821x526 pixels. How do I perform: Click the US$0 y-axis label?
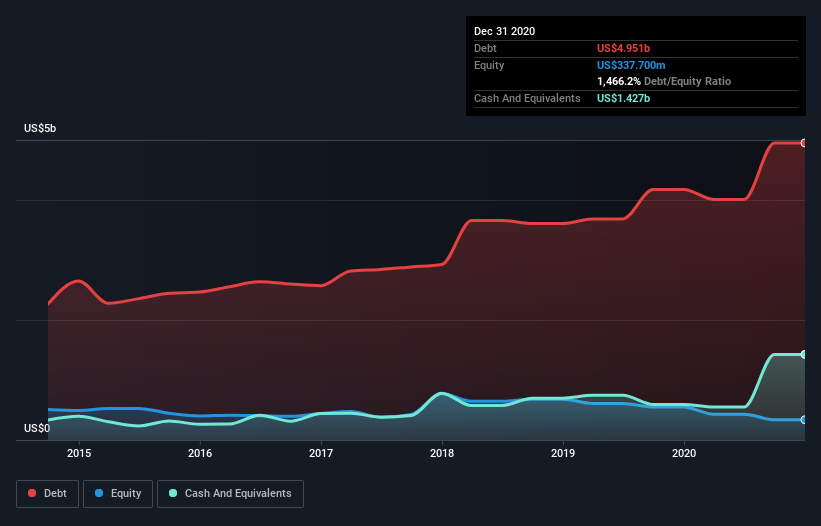pos(37,428)
